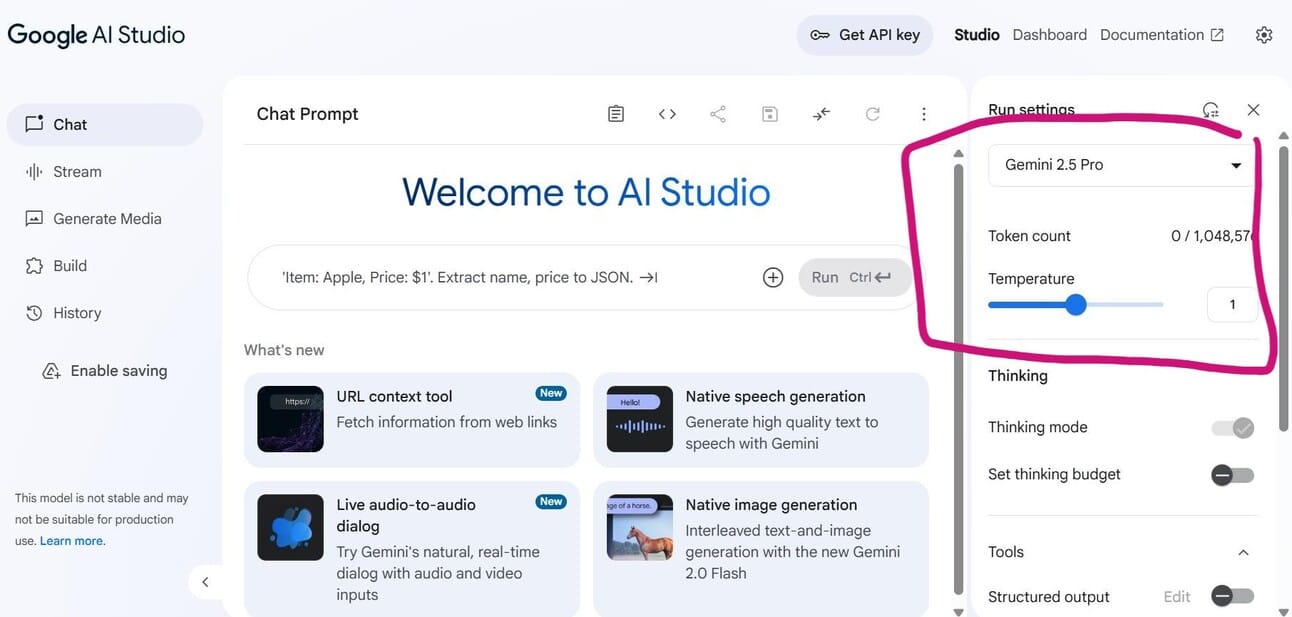The image size is (1292, 617).
Task: Click the Temperature value field
Action: [x=1232, y=304]
